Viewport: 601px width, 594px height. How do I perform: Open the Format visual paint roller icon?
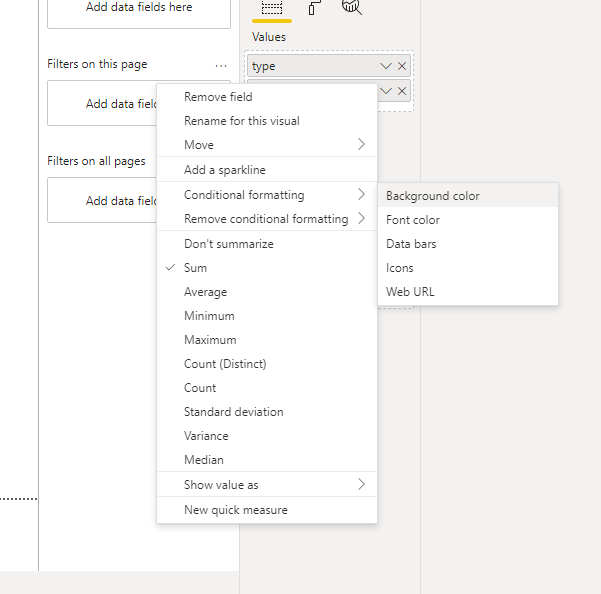point(314,8)
